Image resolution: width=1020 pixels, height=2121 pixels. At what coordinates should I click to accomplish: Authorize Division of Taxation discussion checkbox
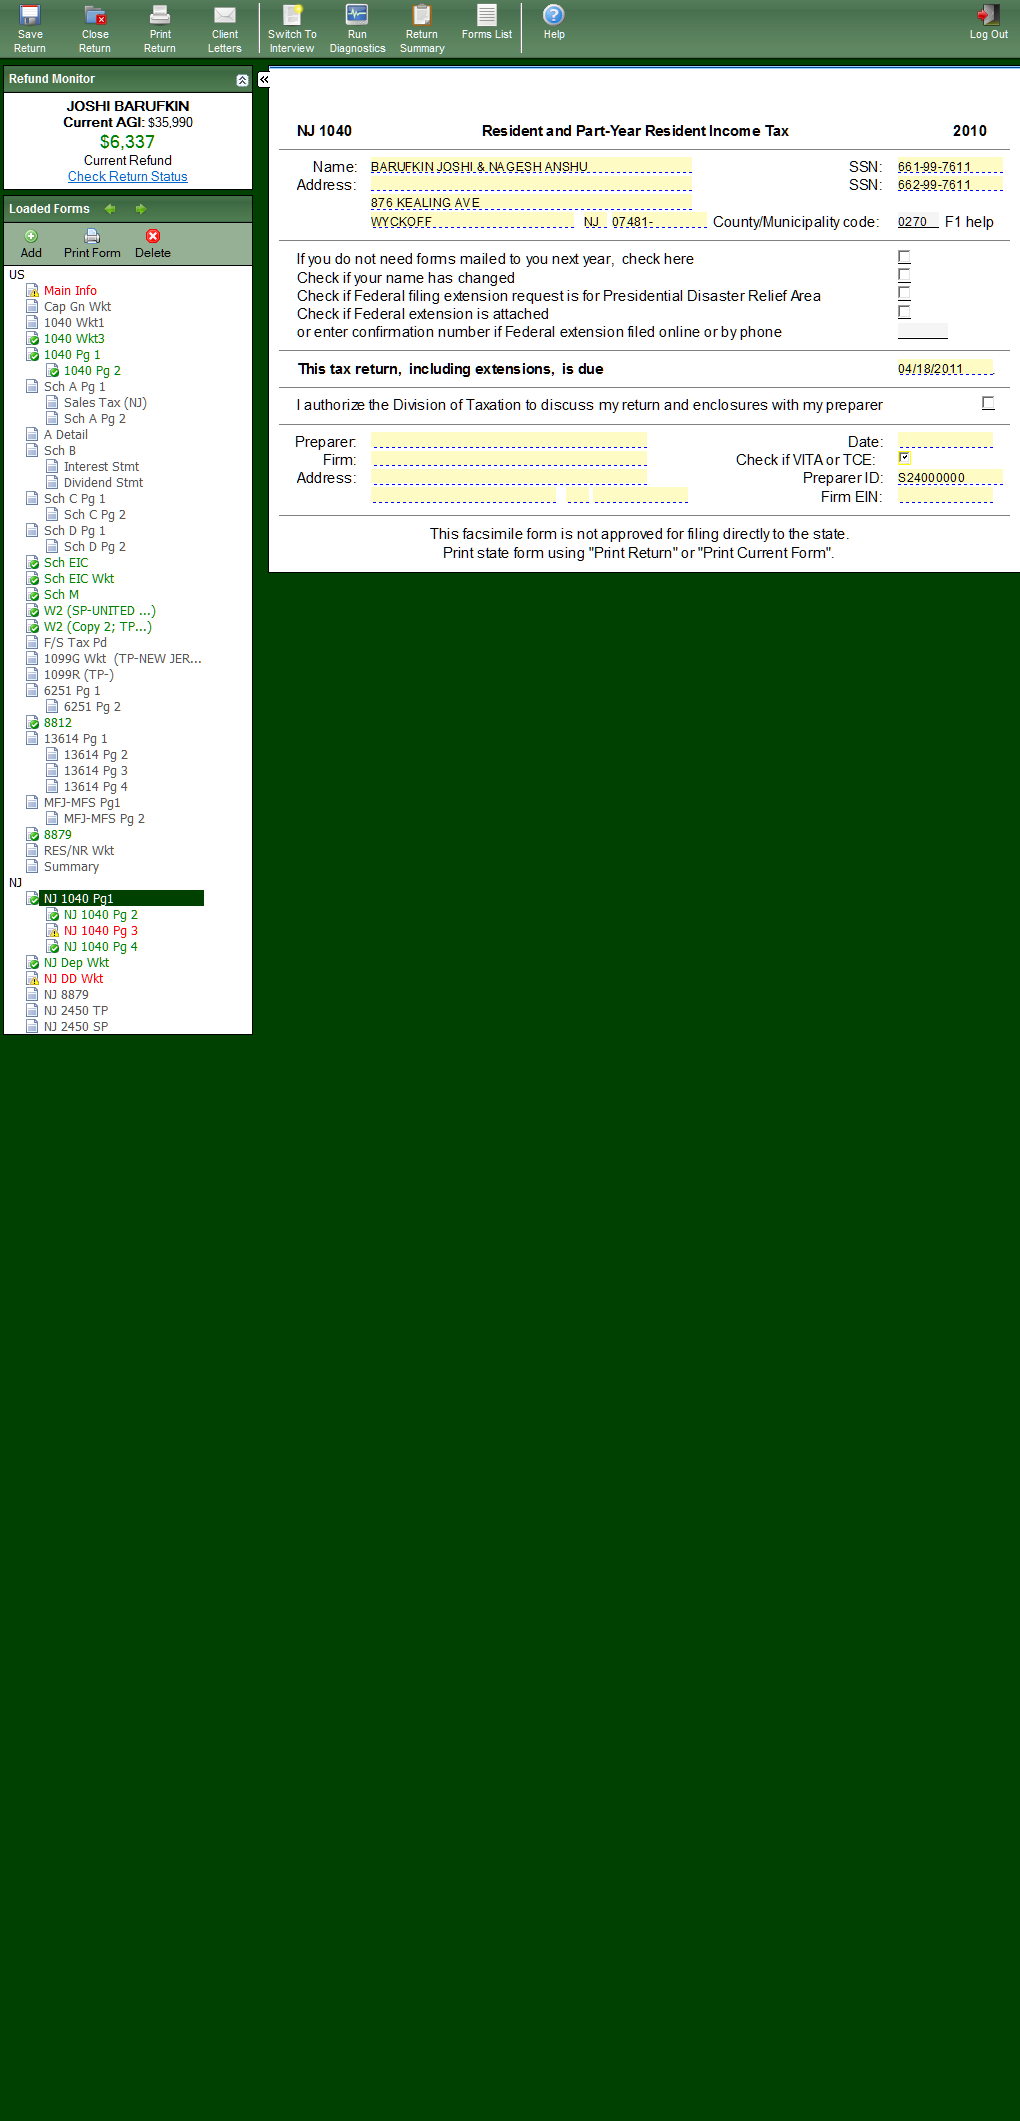tap(988, 403)
